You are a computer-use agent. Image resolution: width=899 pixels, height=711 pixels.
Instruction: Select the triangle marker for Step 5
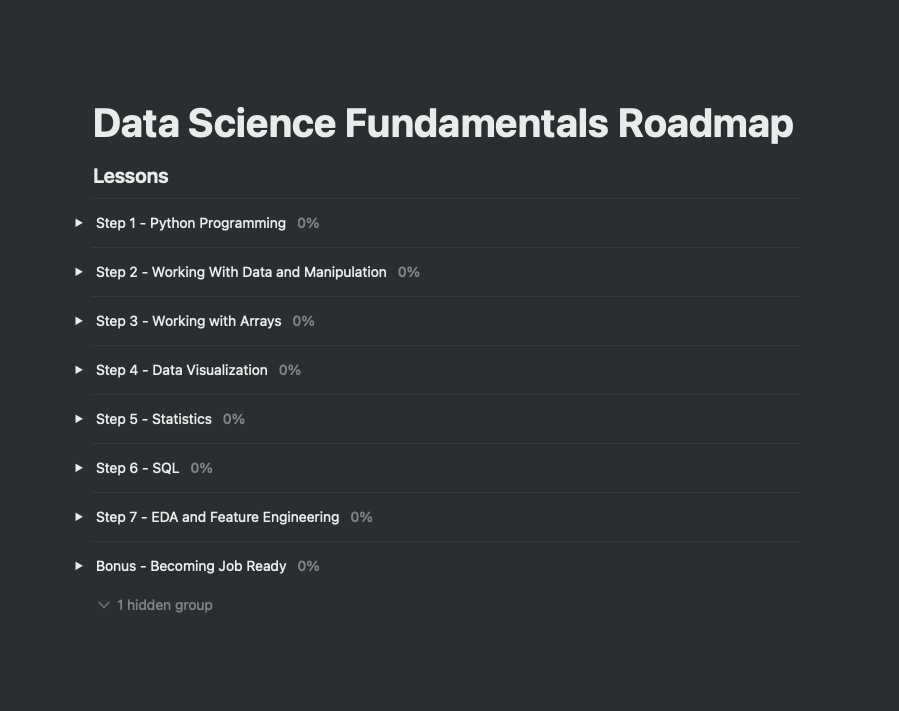pos(79,418)
